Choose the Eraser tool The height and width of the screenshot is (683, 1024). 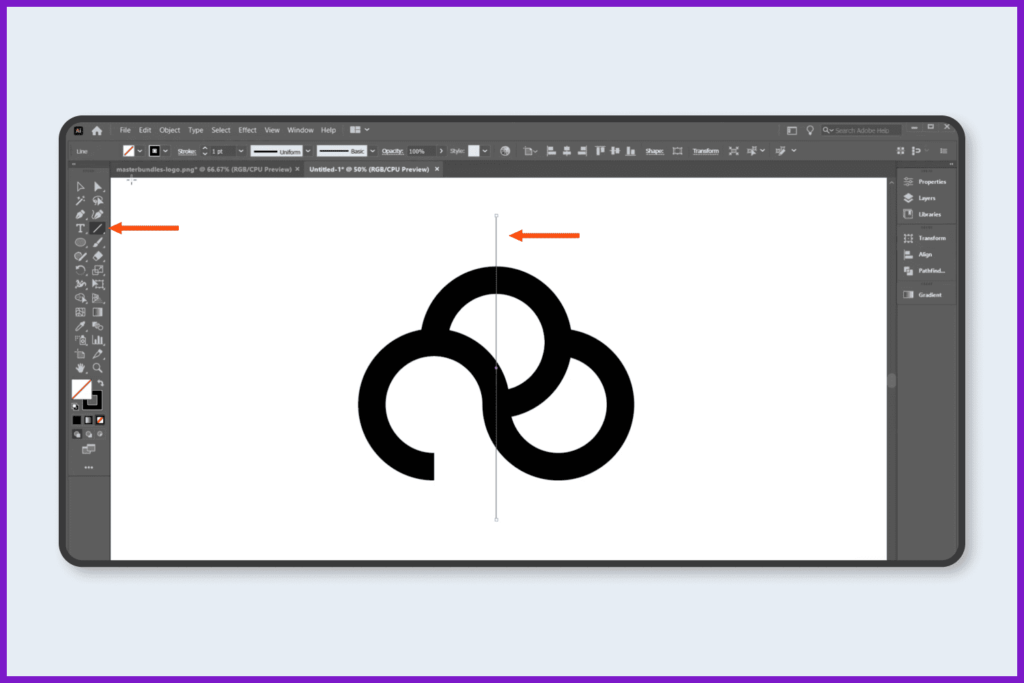(97, 256)
